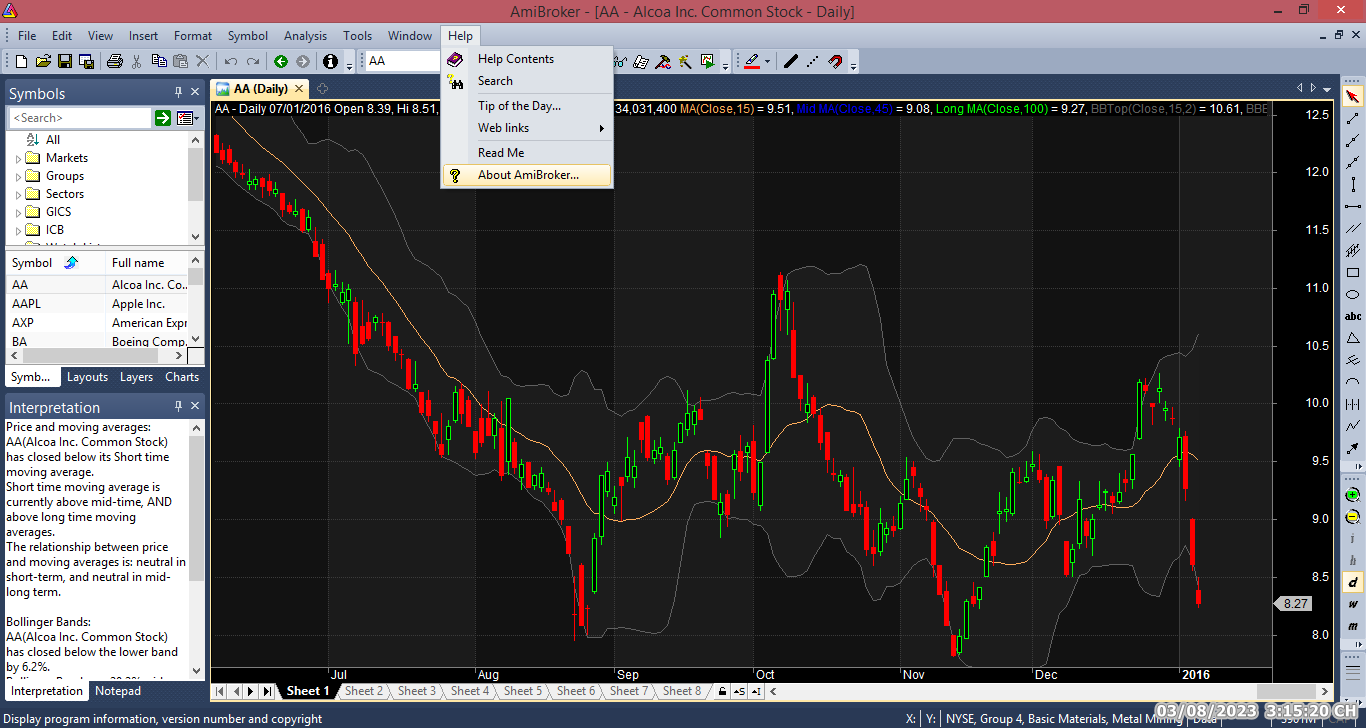Click the Full name column header
The image size is (1366, 728).
[x=146, y=263]
